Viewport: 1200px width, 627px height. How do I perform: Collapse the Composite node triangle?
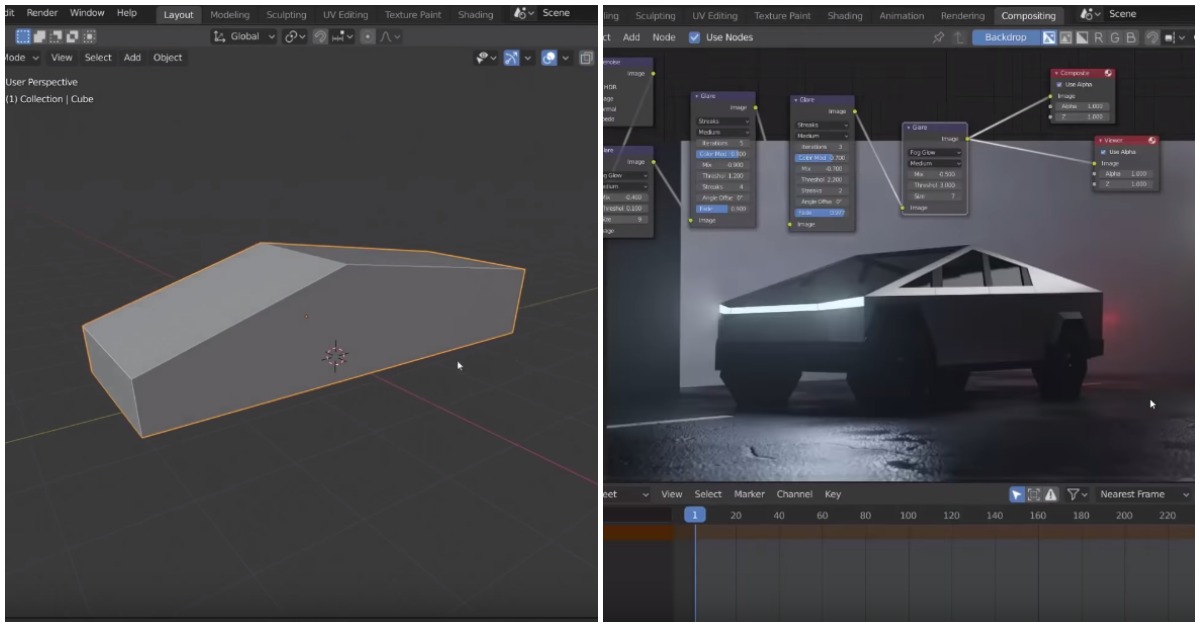(1056, 73)
